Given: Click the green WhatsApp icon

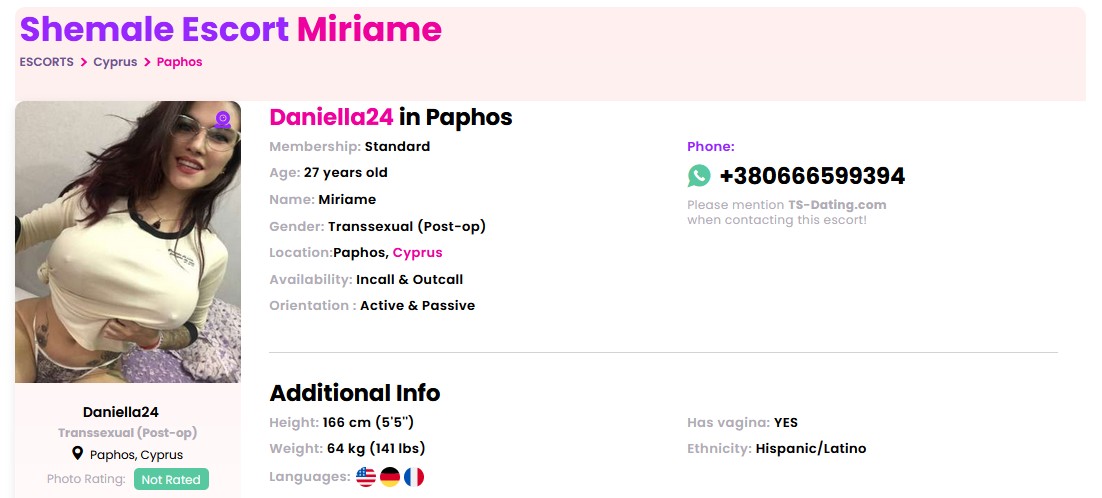Looking at the screenshot, I should point(699,176).
